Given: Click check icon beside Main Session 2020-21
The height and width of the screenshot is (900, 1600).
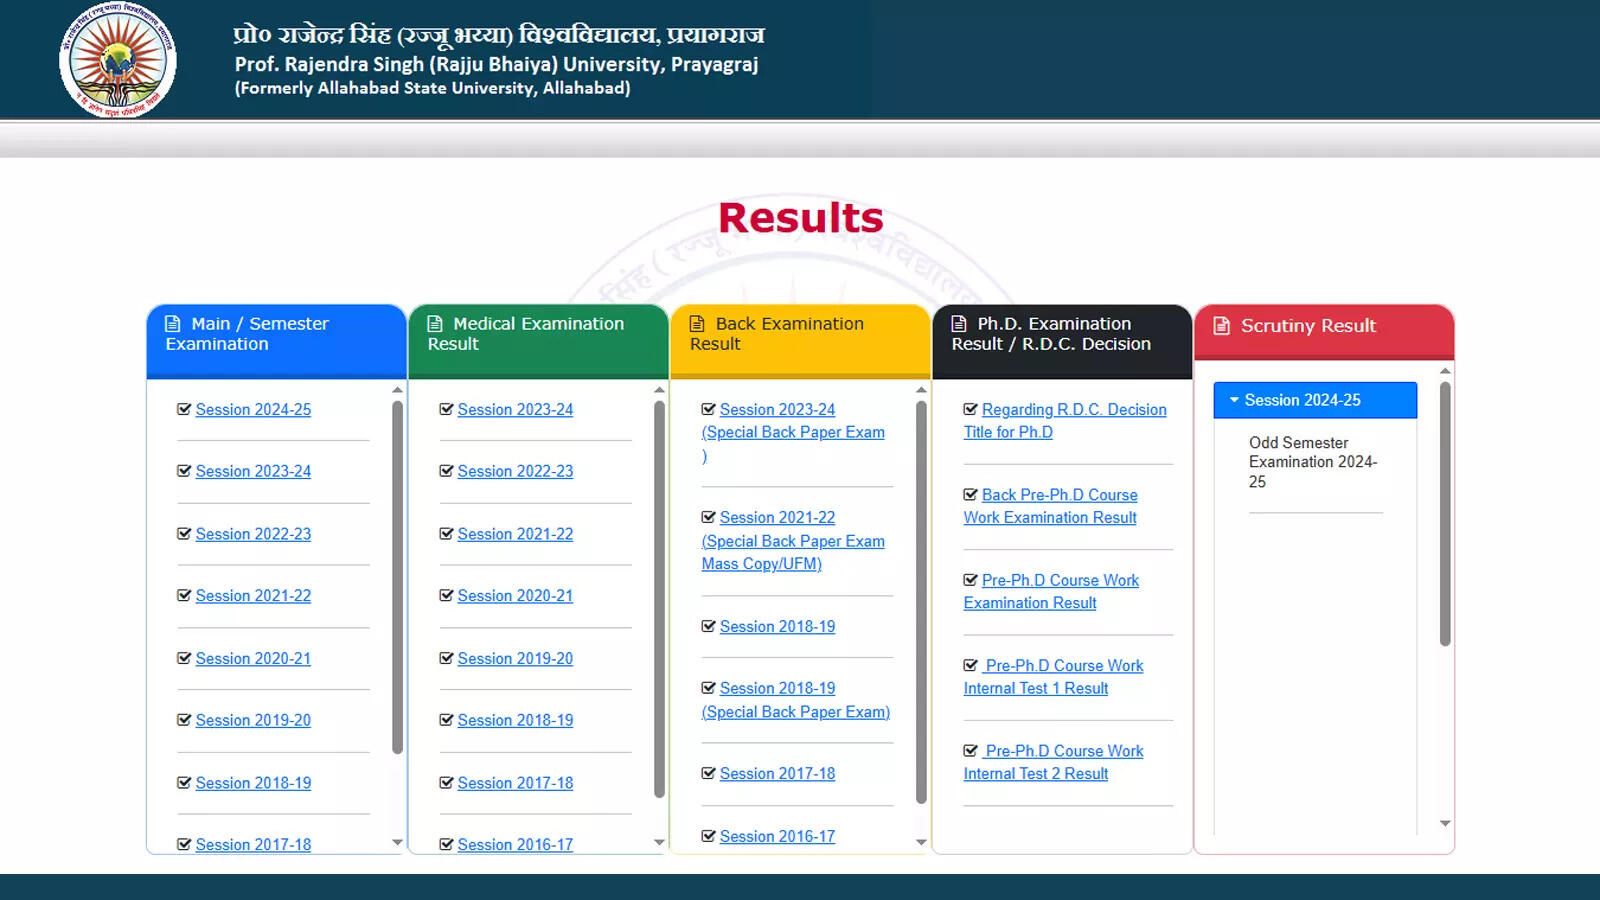Looking at the screenshot, I should click(x=184, y=658).
